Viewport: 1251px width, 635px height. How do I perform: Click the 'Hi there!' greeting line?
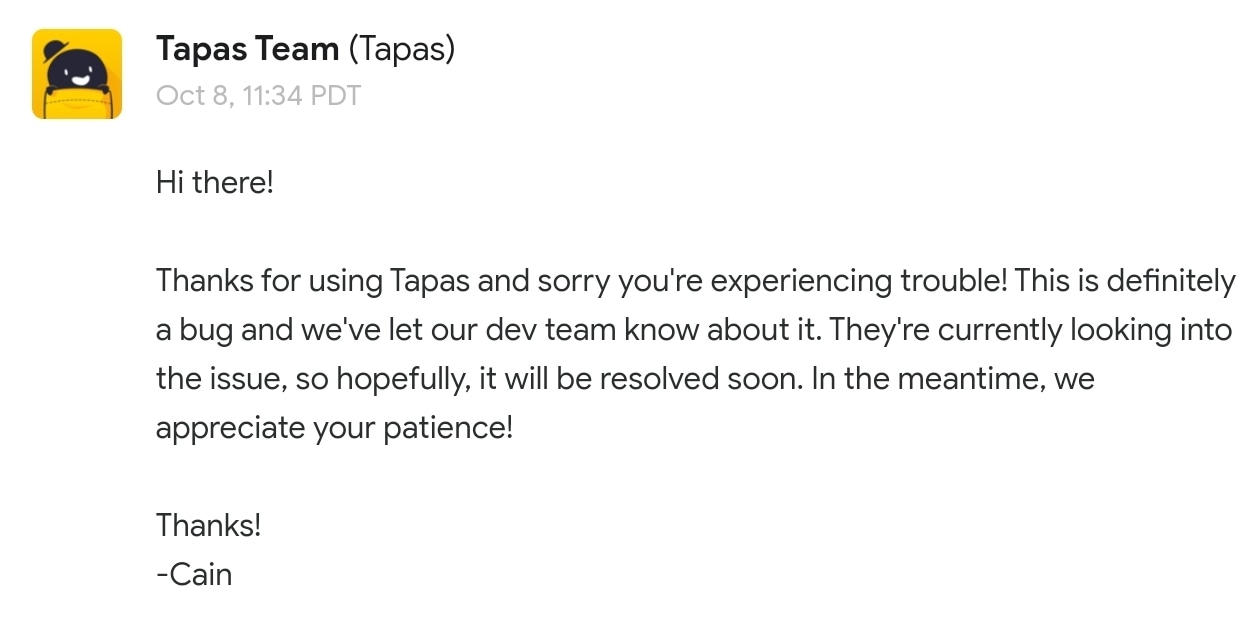pyautogui.click(x=214, y=183)
